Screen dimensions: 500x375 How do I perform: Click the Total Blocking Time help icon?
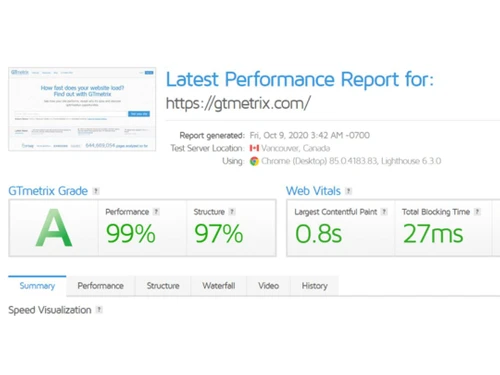tap(477, 212)
